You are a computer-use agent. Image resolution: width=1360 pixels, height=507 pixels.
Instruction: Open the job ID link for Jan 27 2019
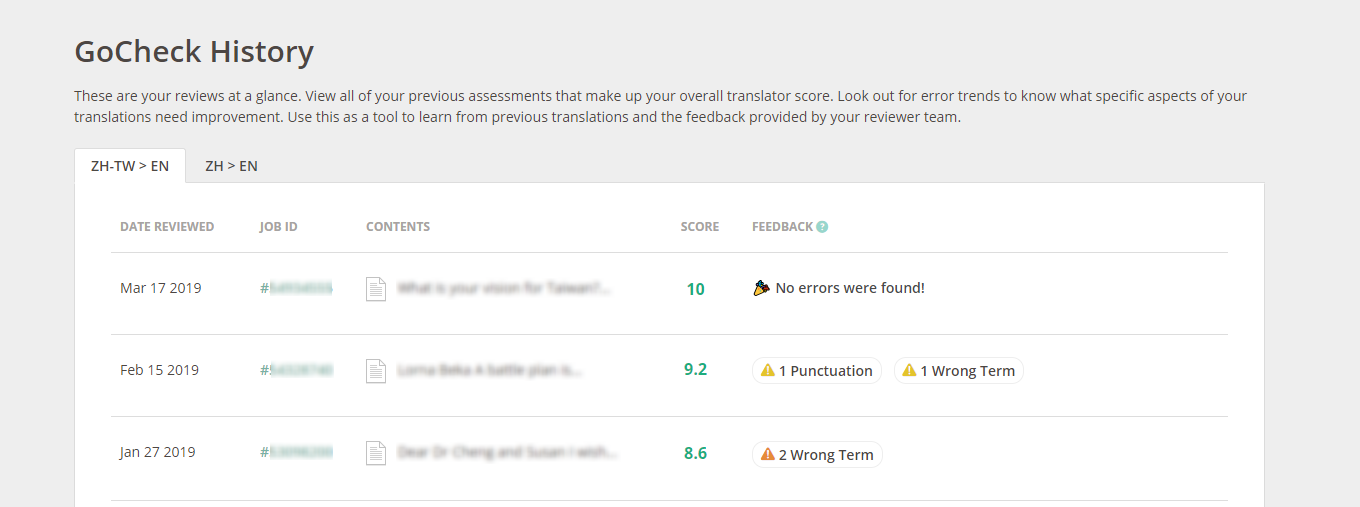pyautogui.click(x=296, y=452)
